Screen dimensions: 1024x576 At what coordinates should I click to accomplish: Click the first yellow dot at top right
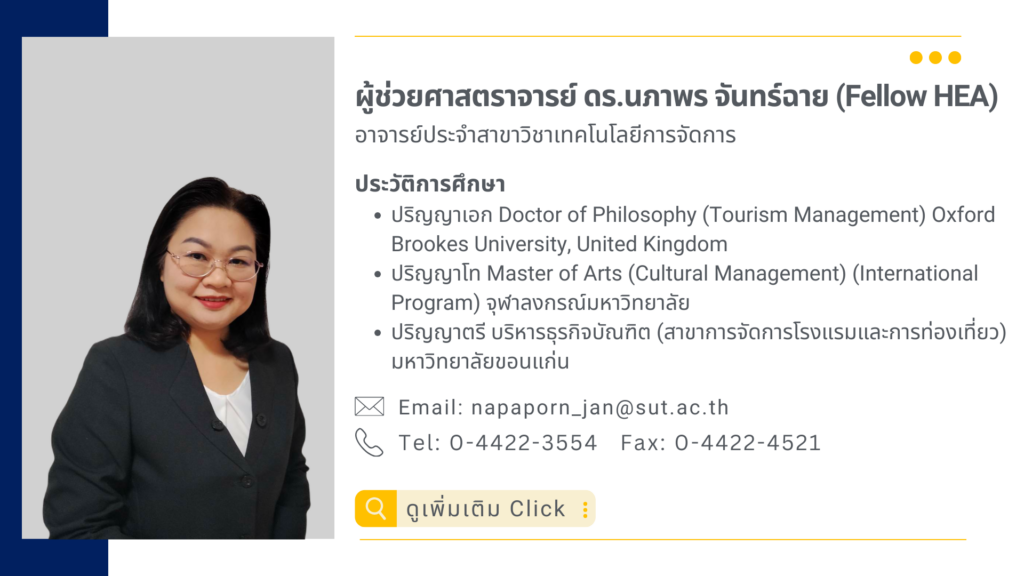[x=916, y=57]
